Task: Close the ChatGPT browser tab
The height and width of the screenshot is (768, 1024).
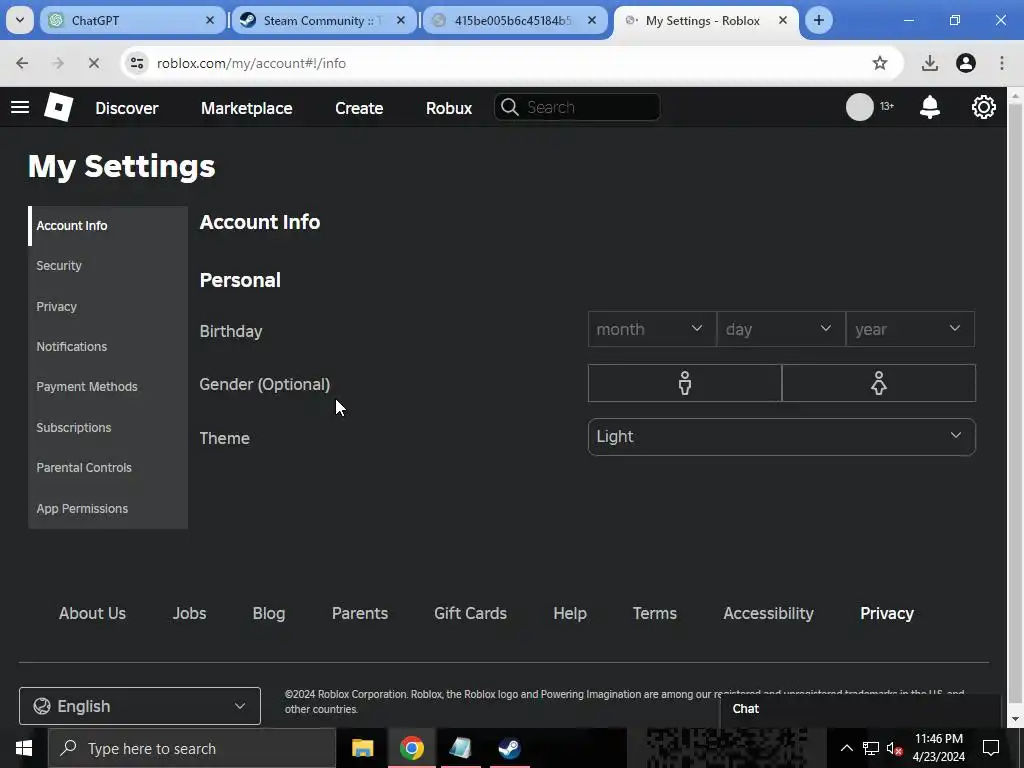Action: (x=210, y=20)
